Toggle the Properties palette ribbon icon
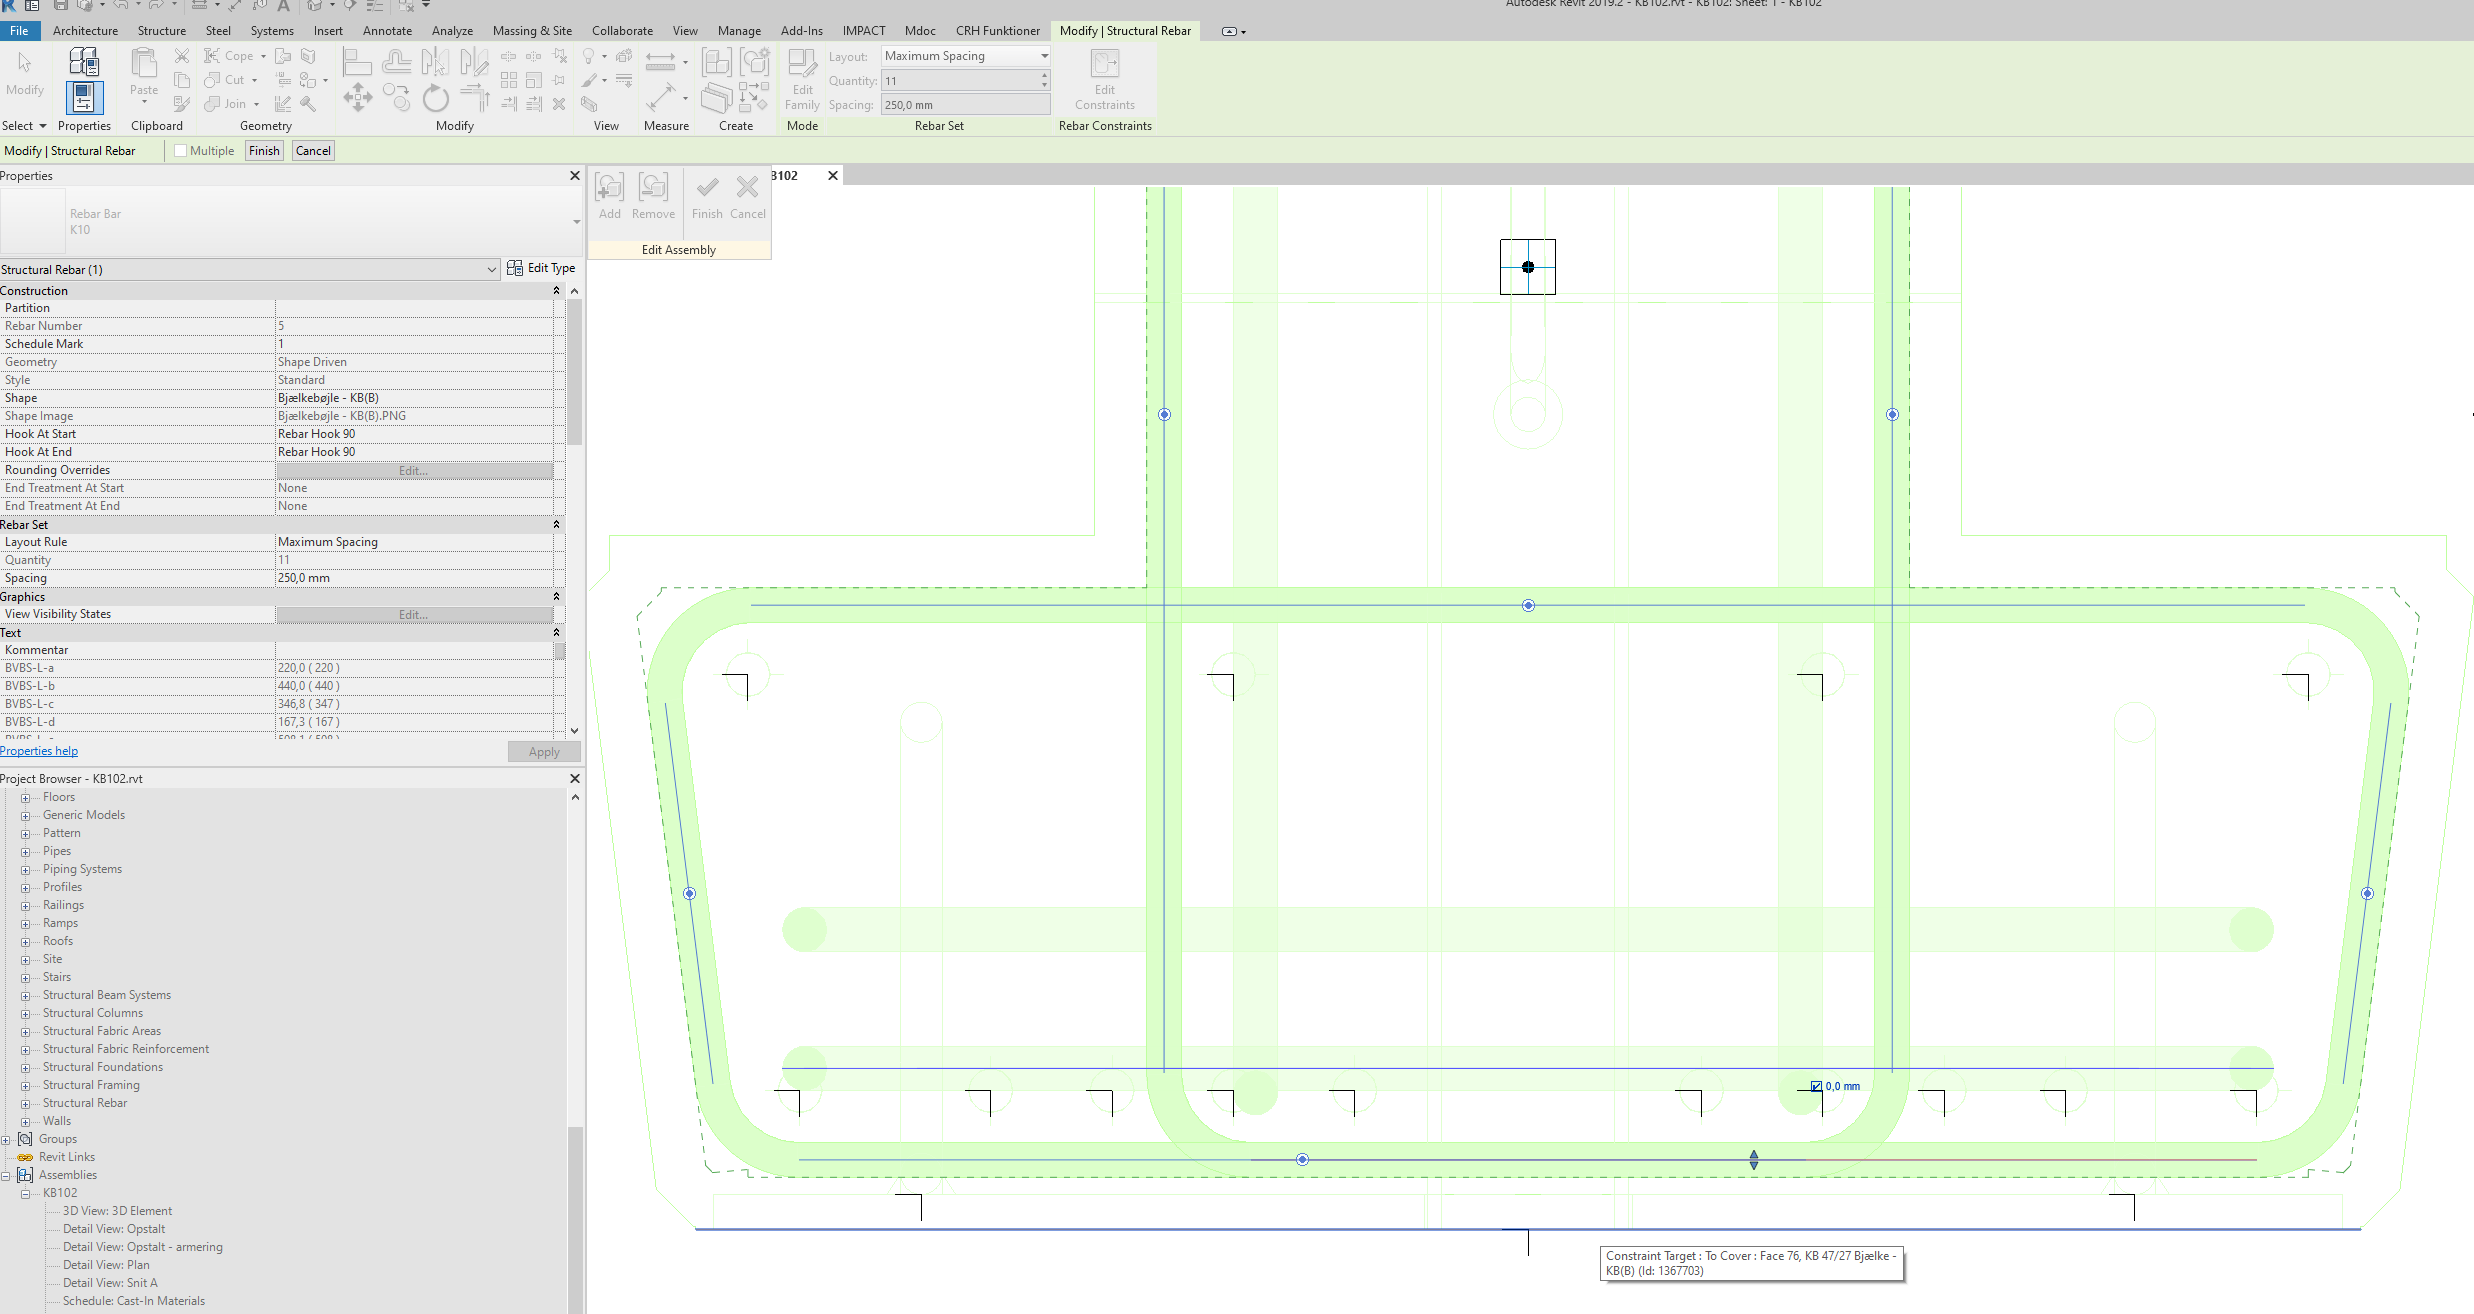 (x=84, y=97)
